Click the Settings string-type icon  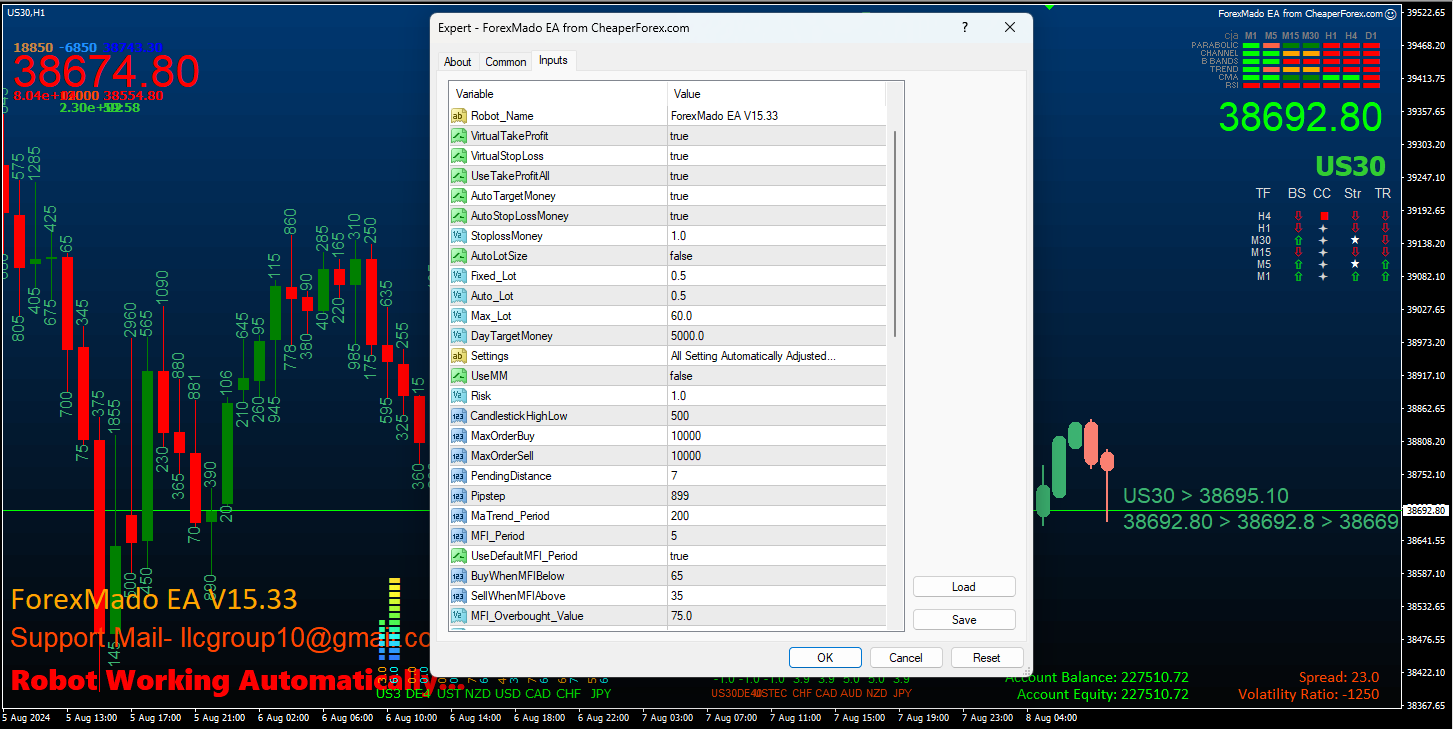[x=459, y=356]
